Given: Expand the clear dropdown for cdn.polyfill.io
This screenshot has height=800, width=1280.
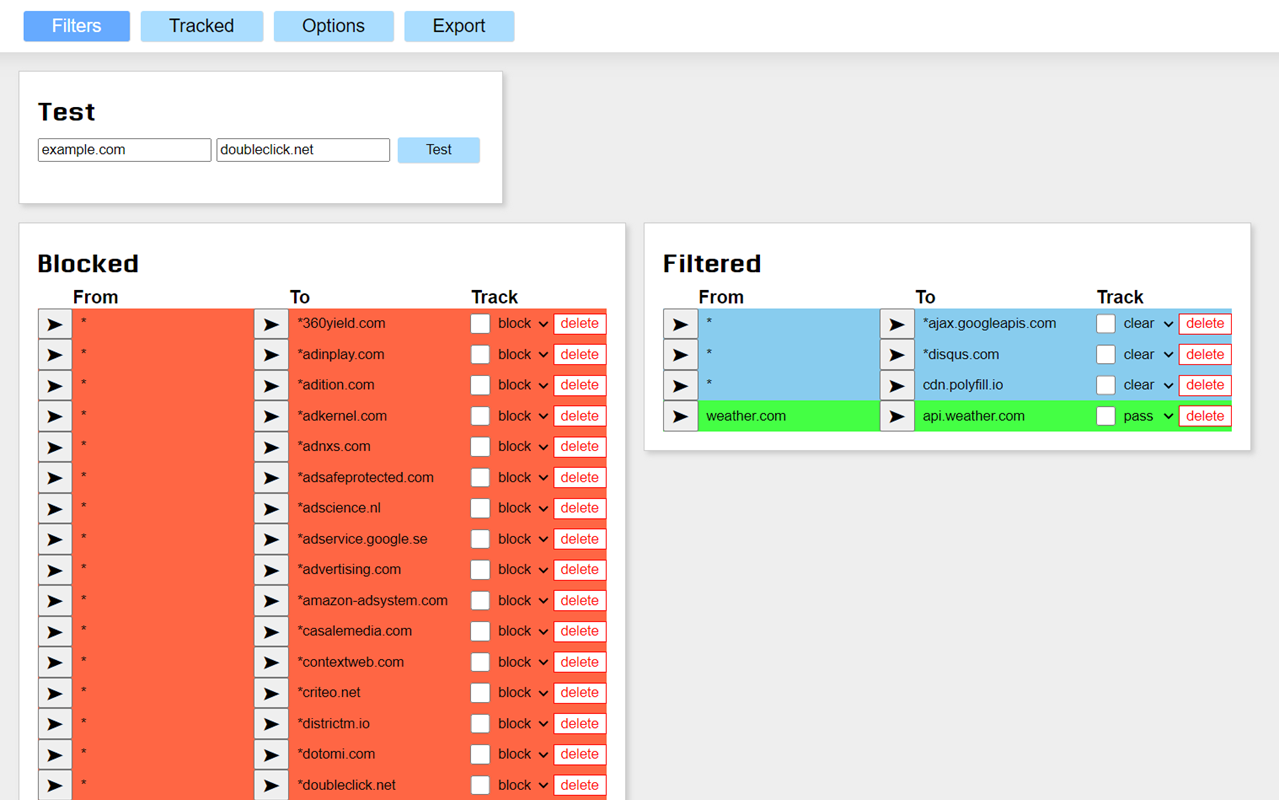Looking at the screenshot, I should point(1148,385).
